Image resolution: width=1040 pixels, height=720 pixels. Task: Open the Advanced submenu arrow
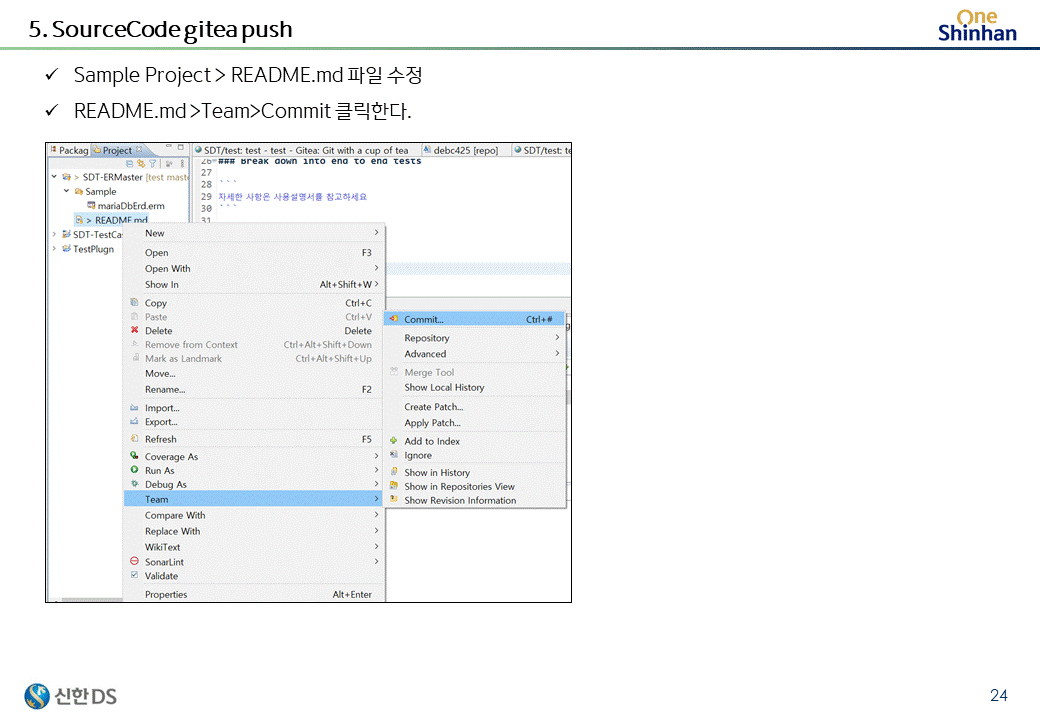click(x=557, y=353)
